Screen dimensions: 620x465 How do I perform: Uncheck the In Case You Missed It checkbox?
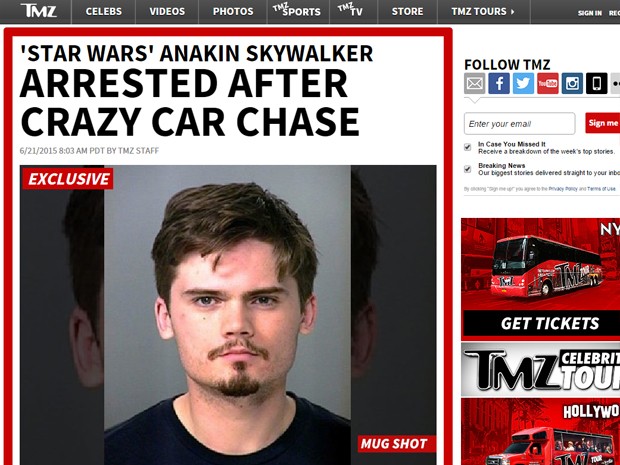[x=468, y=147]
